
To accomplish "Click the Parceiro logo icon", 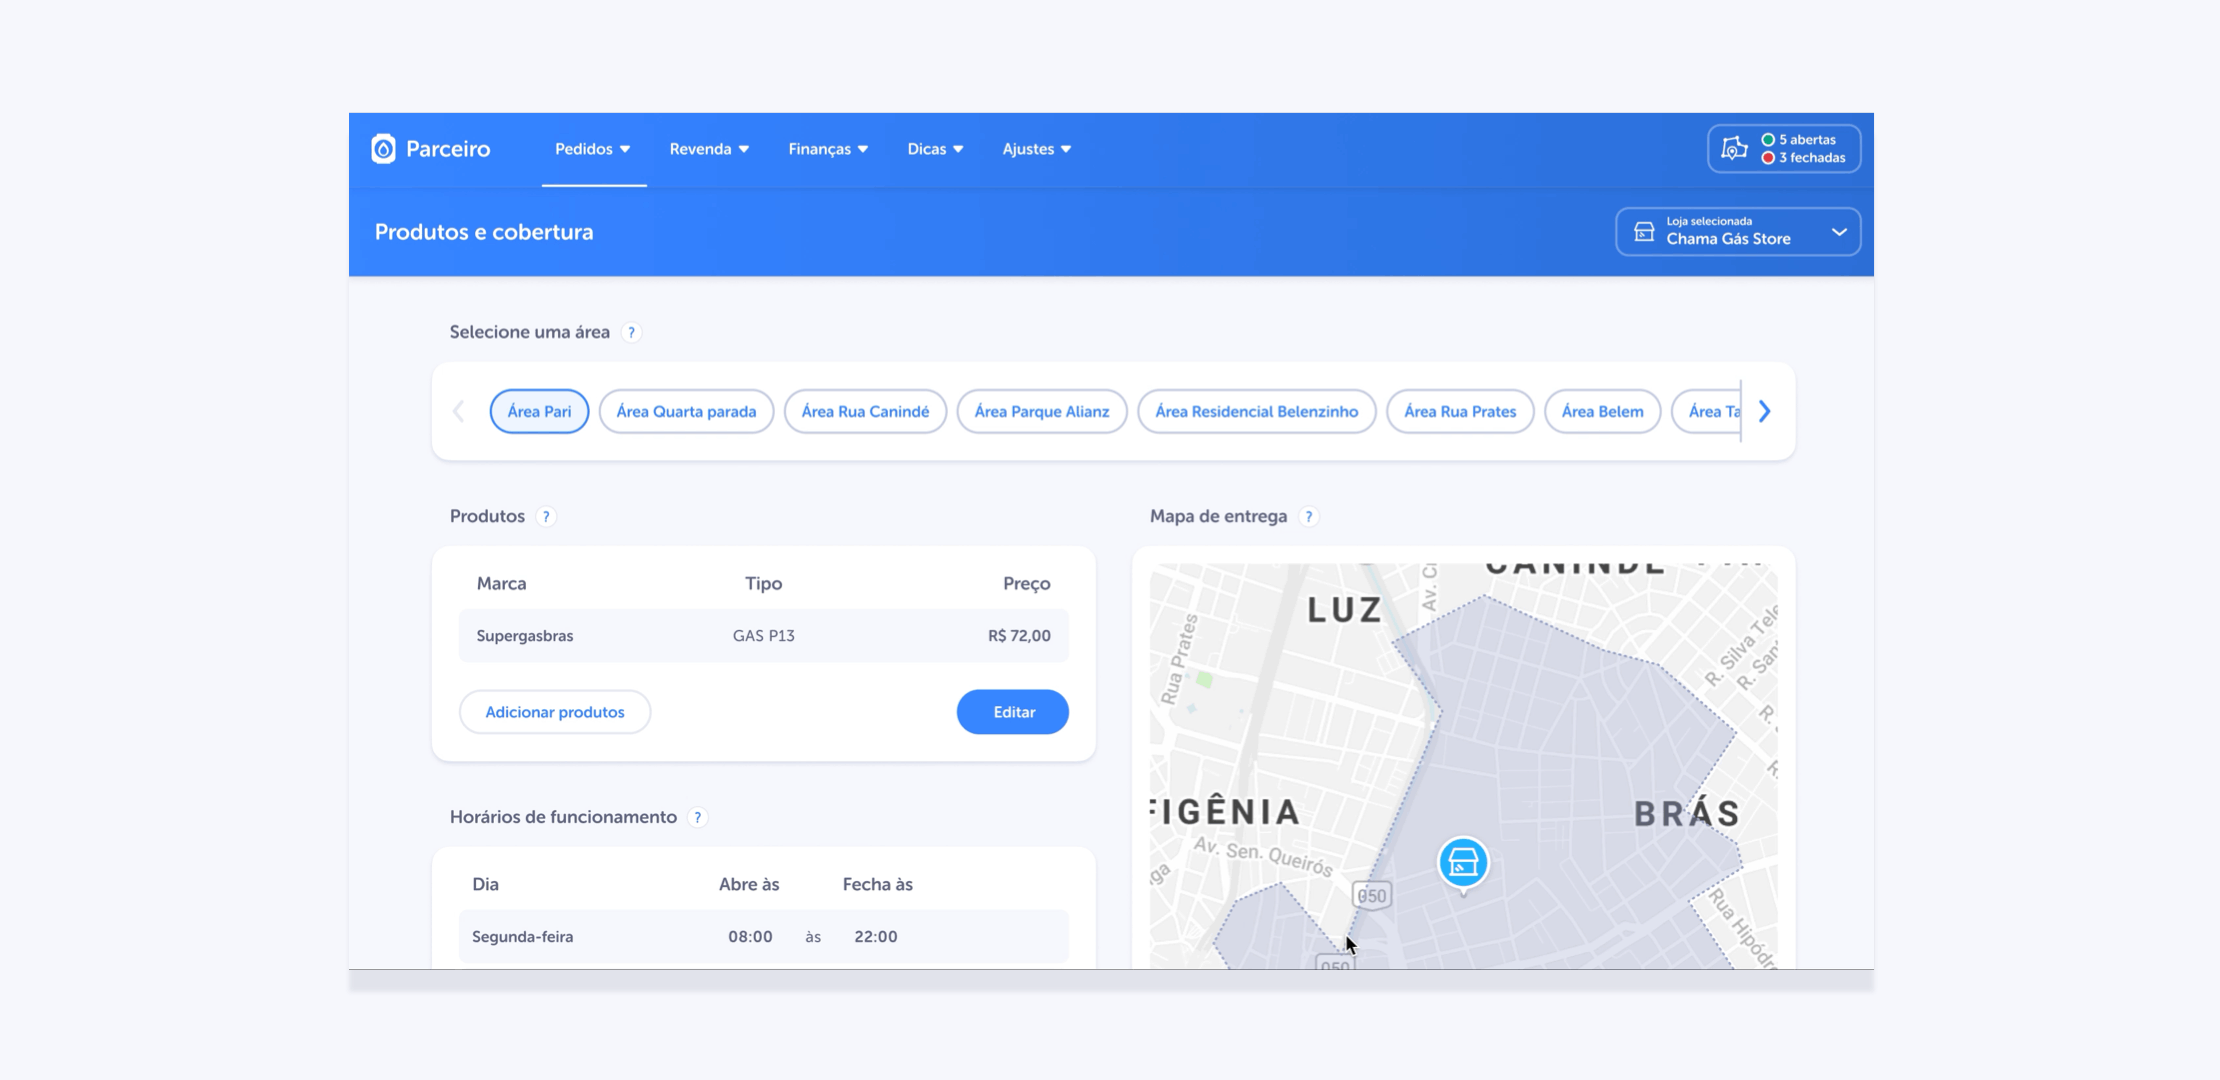I will [x=383, y=149].
